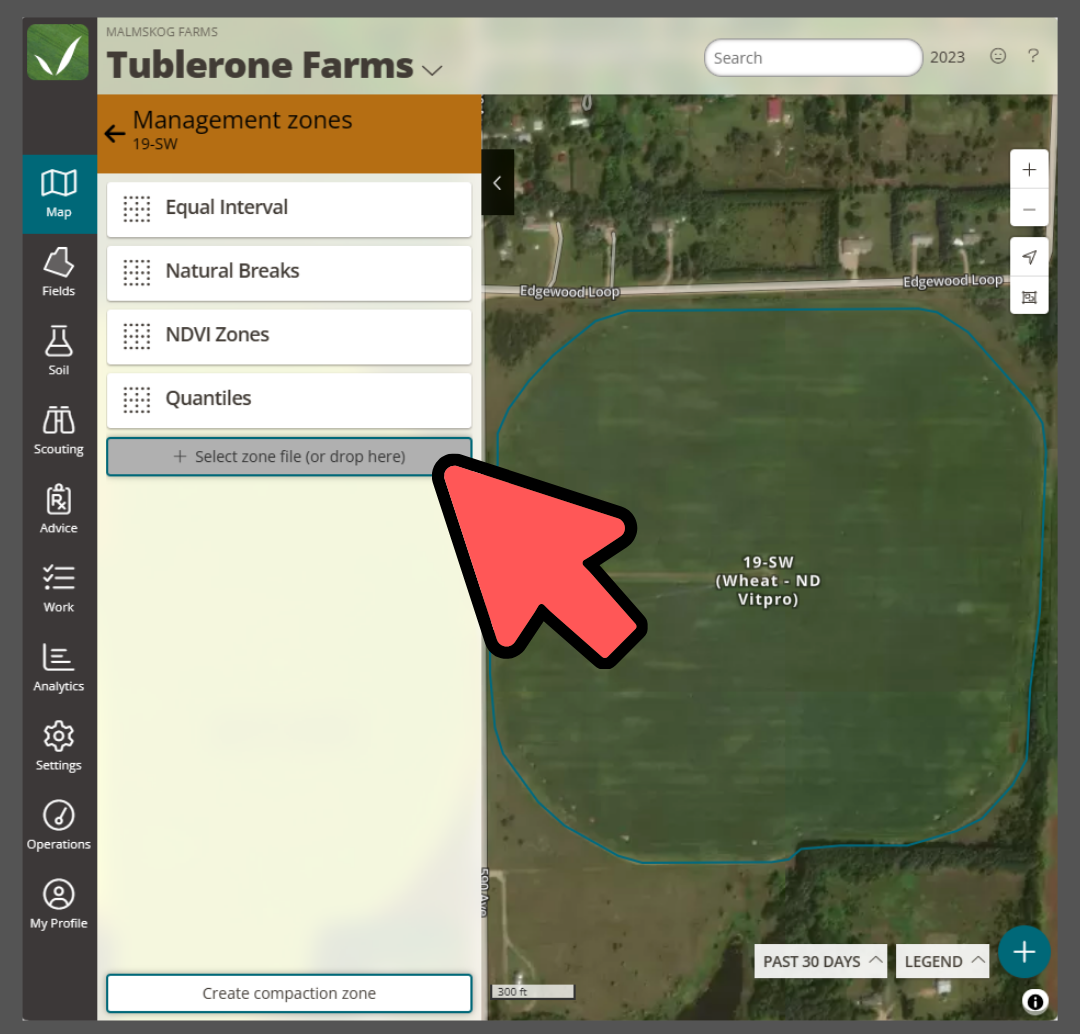The image size is (1080, 1034).
Task: Select the Quantiles zone method
Action: point(289,400)
